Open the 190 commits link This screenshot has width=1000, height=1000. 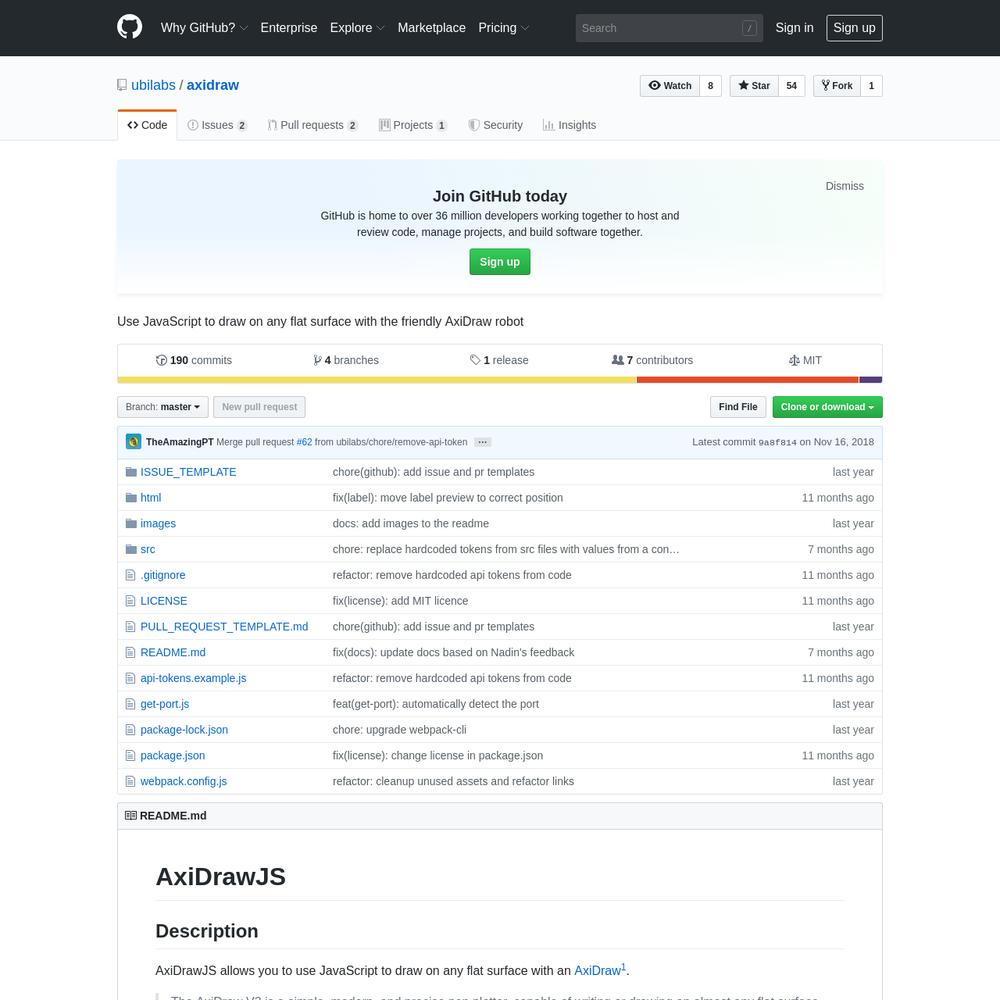pyautogui.click(x=194, y=360)
